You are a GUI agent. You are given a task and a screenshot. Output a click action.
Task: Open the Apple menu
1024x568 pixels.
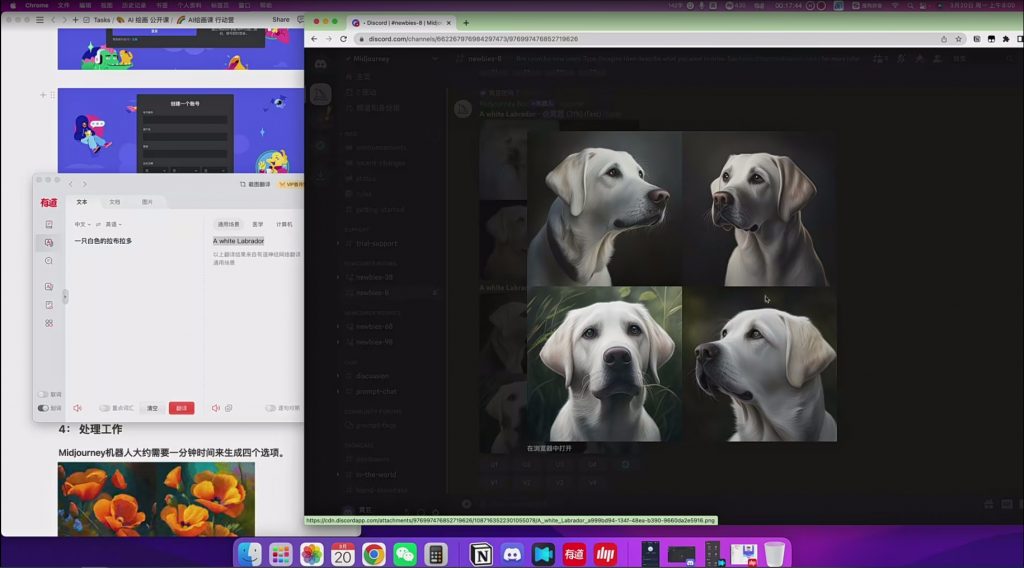coord(12,5)
